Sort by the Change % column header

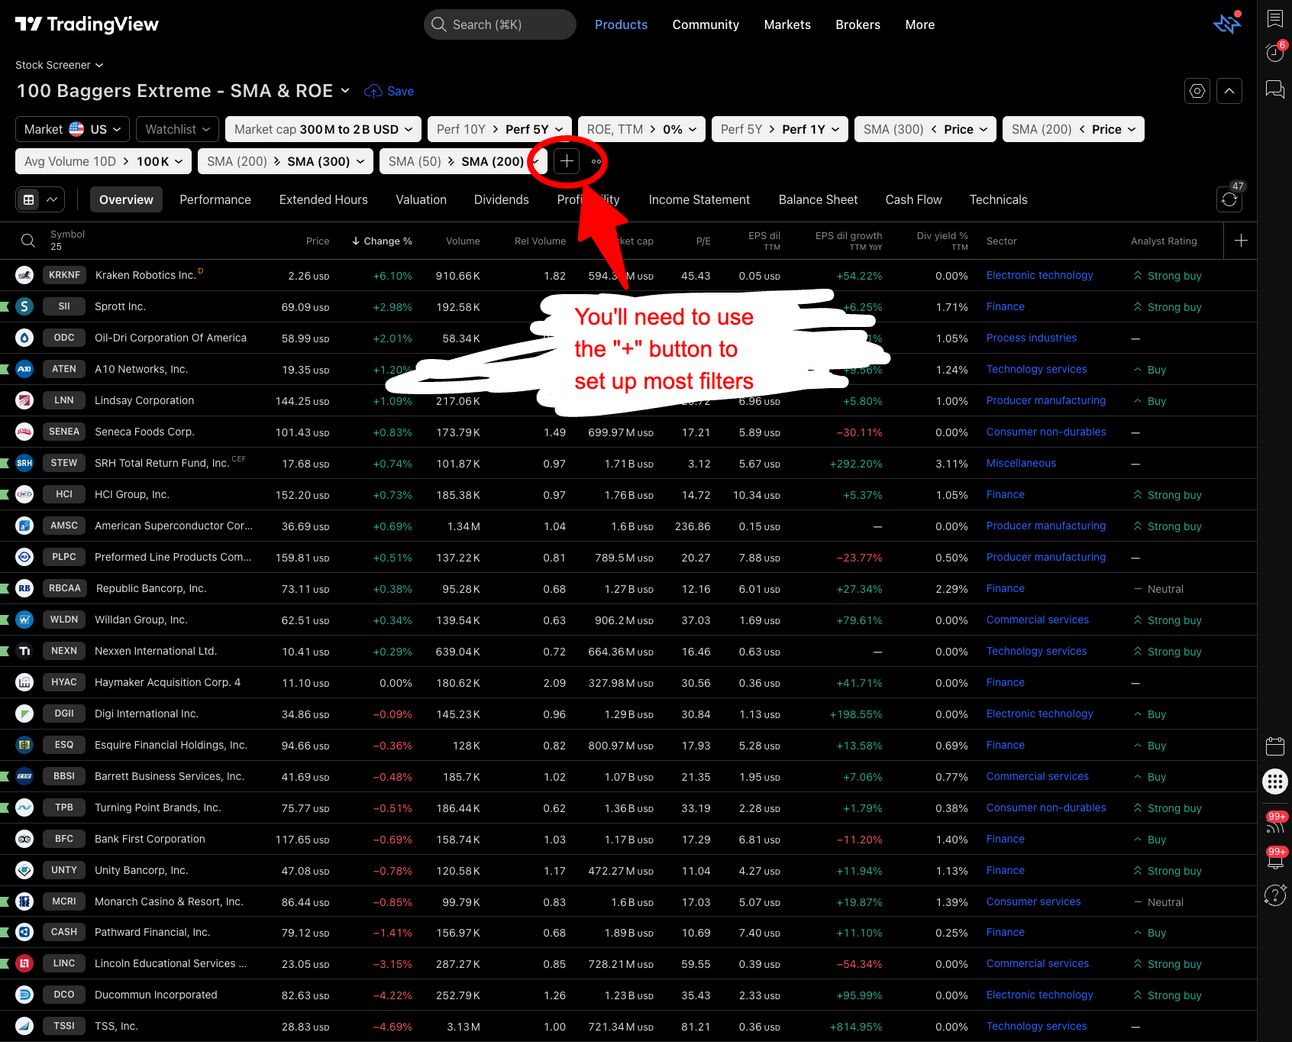(382, 241)
